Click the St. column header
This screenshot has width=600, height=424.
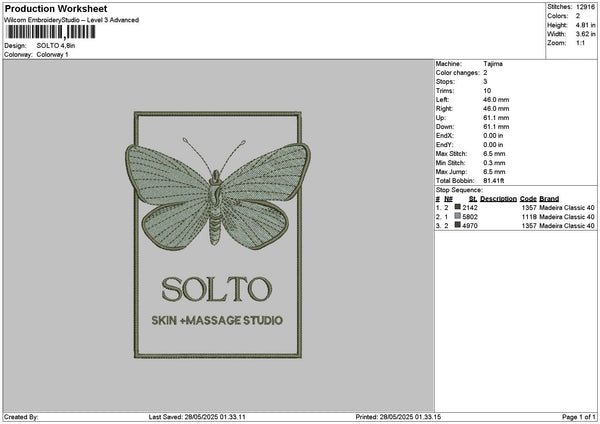[x=472, y=199]
